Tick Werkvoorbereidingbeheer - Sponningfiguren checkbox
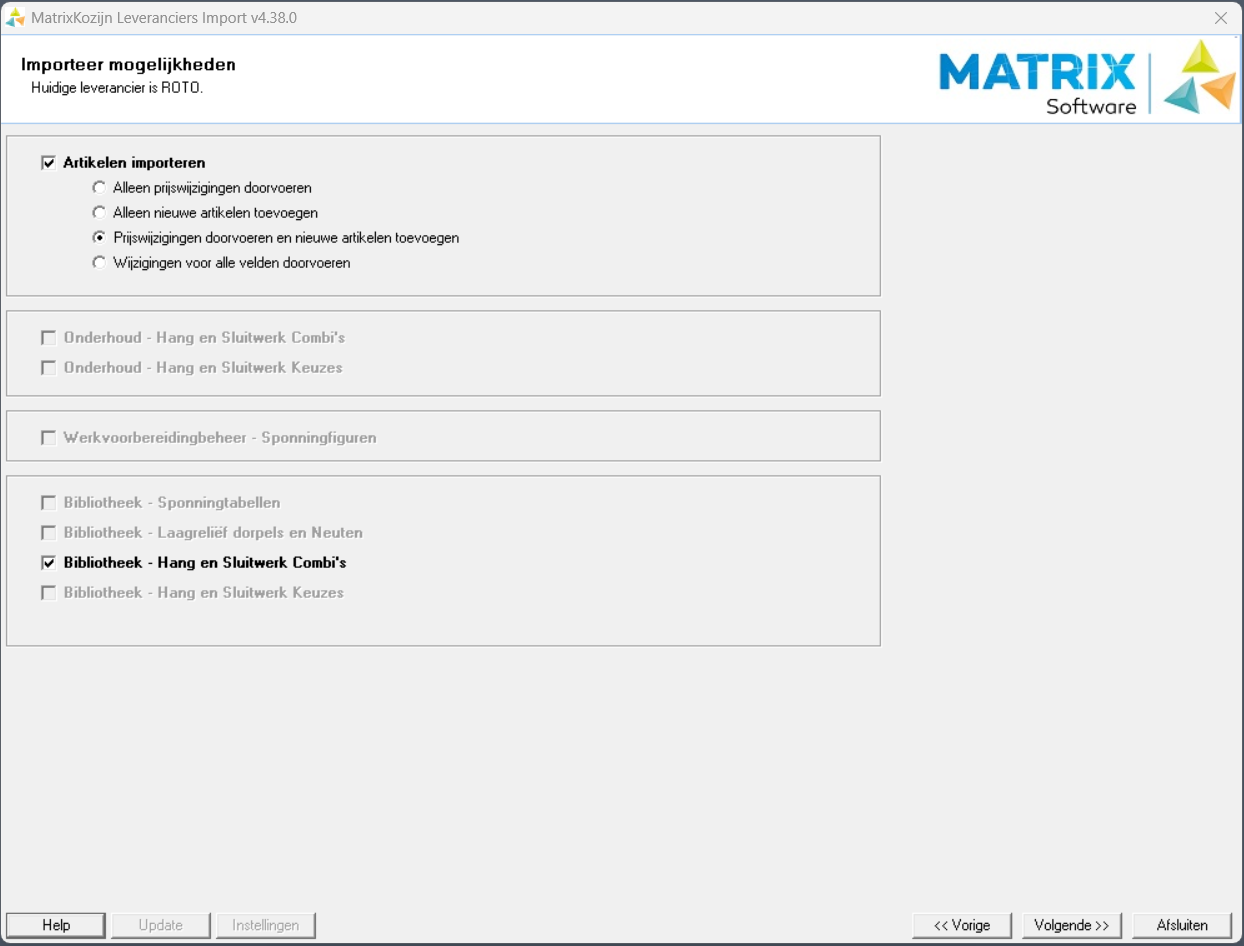The height and width of the screenshot is (946, 1244). point(48,438)
